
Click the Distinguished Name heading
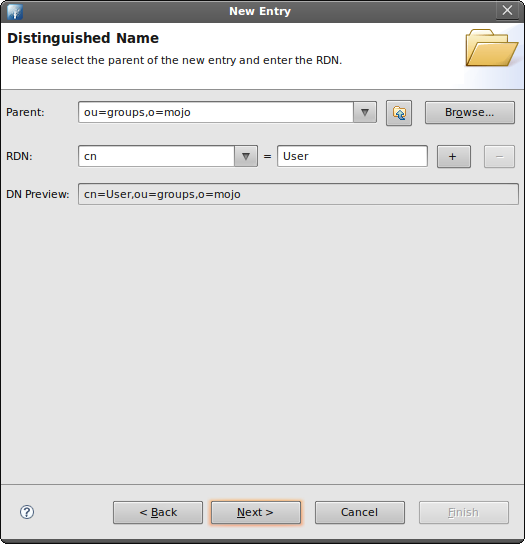83,38
